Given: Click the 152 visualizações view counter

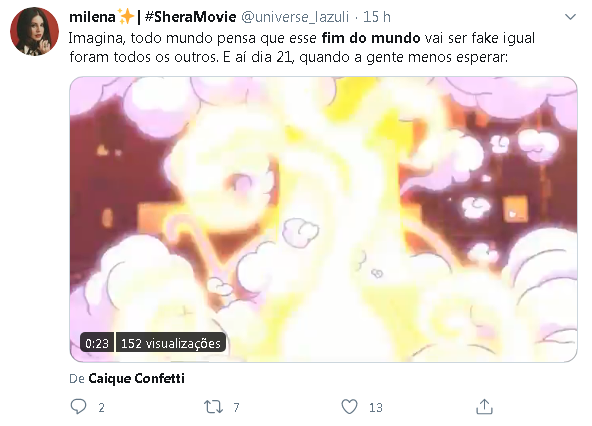Looking at the screenshot, I should tap(171, 343).
